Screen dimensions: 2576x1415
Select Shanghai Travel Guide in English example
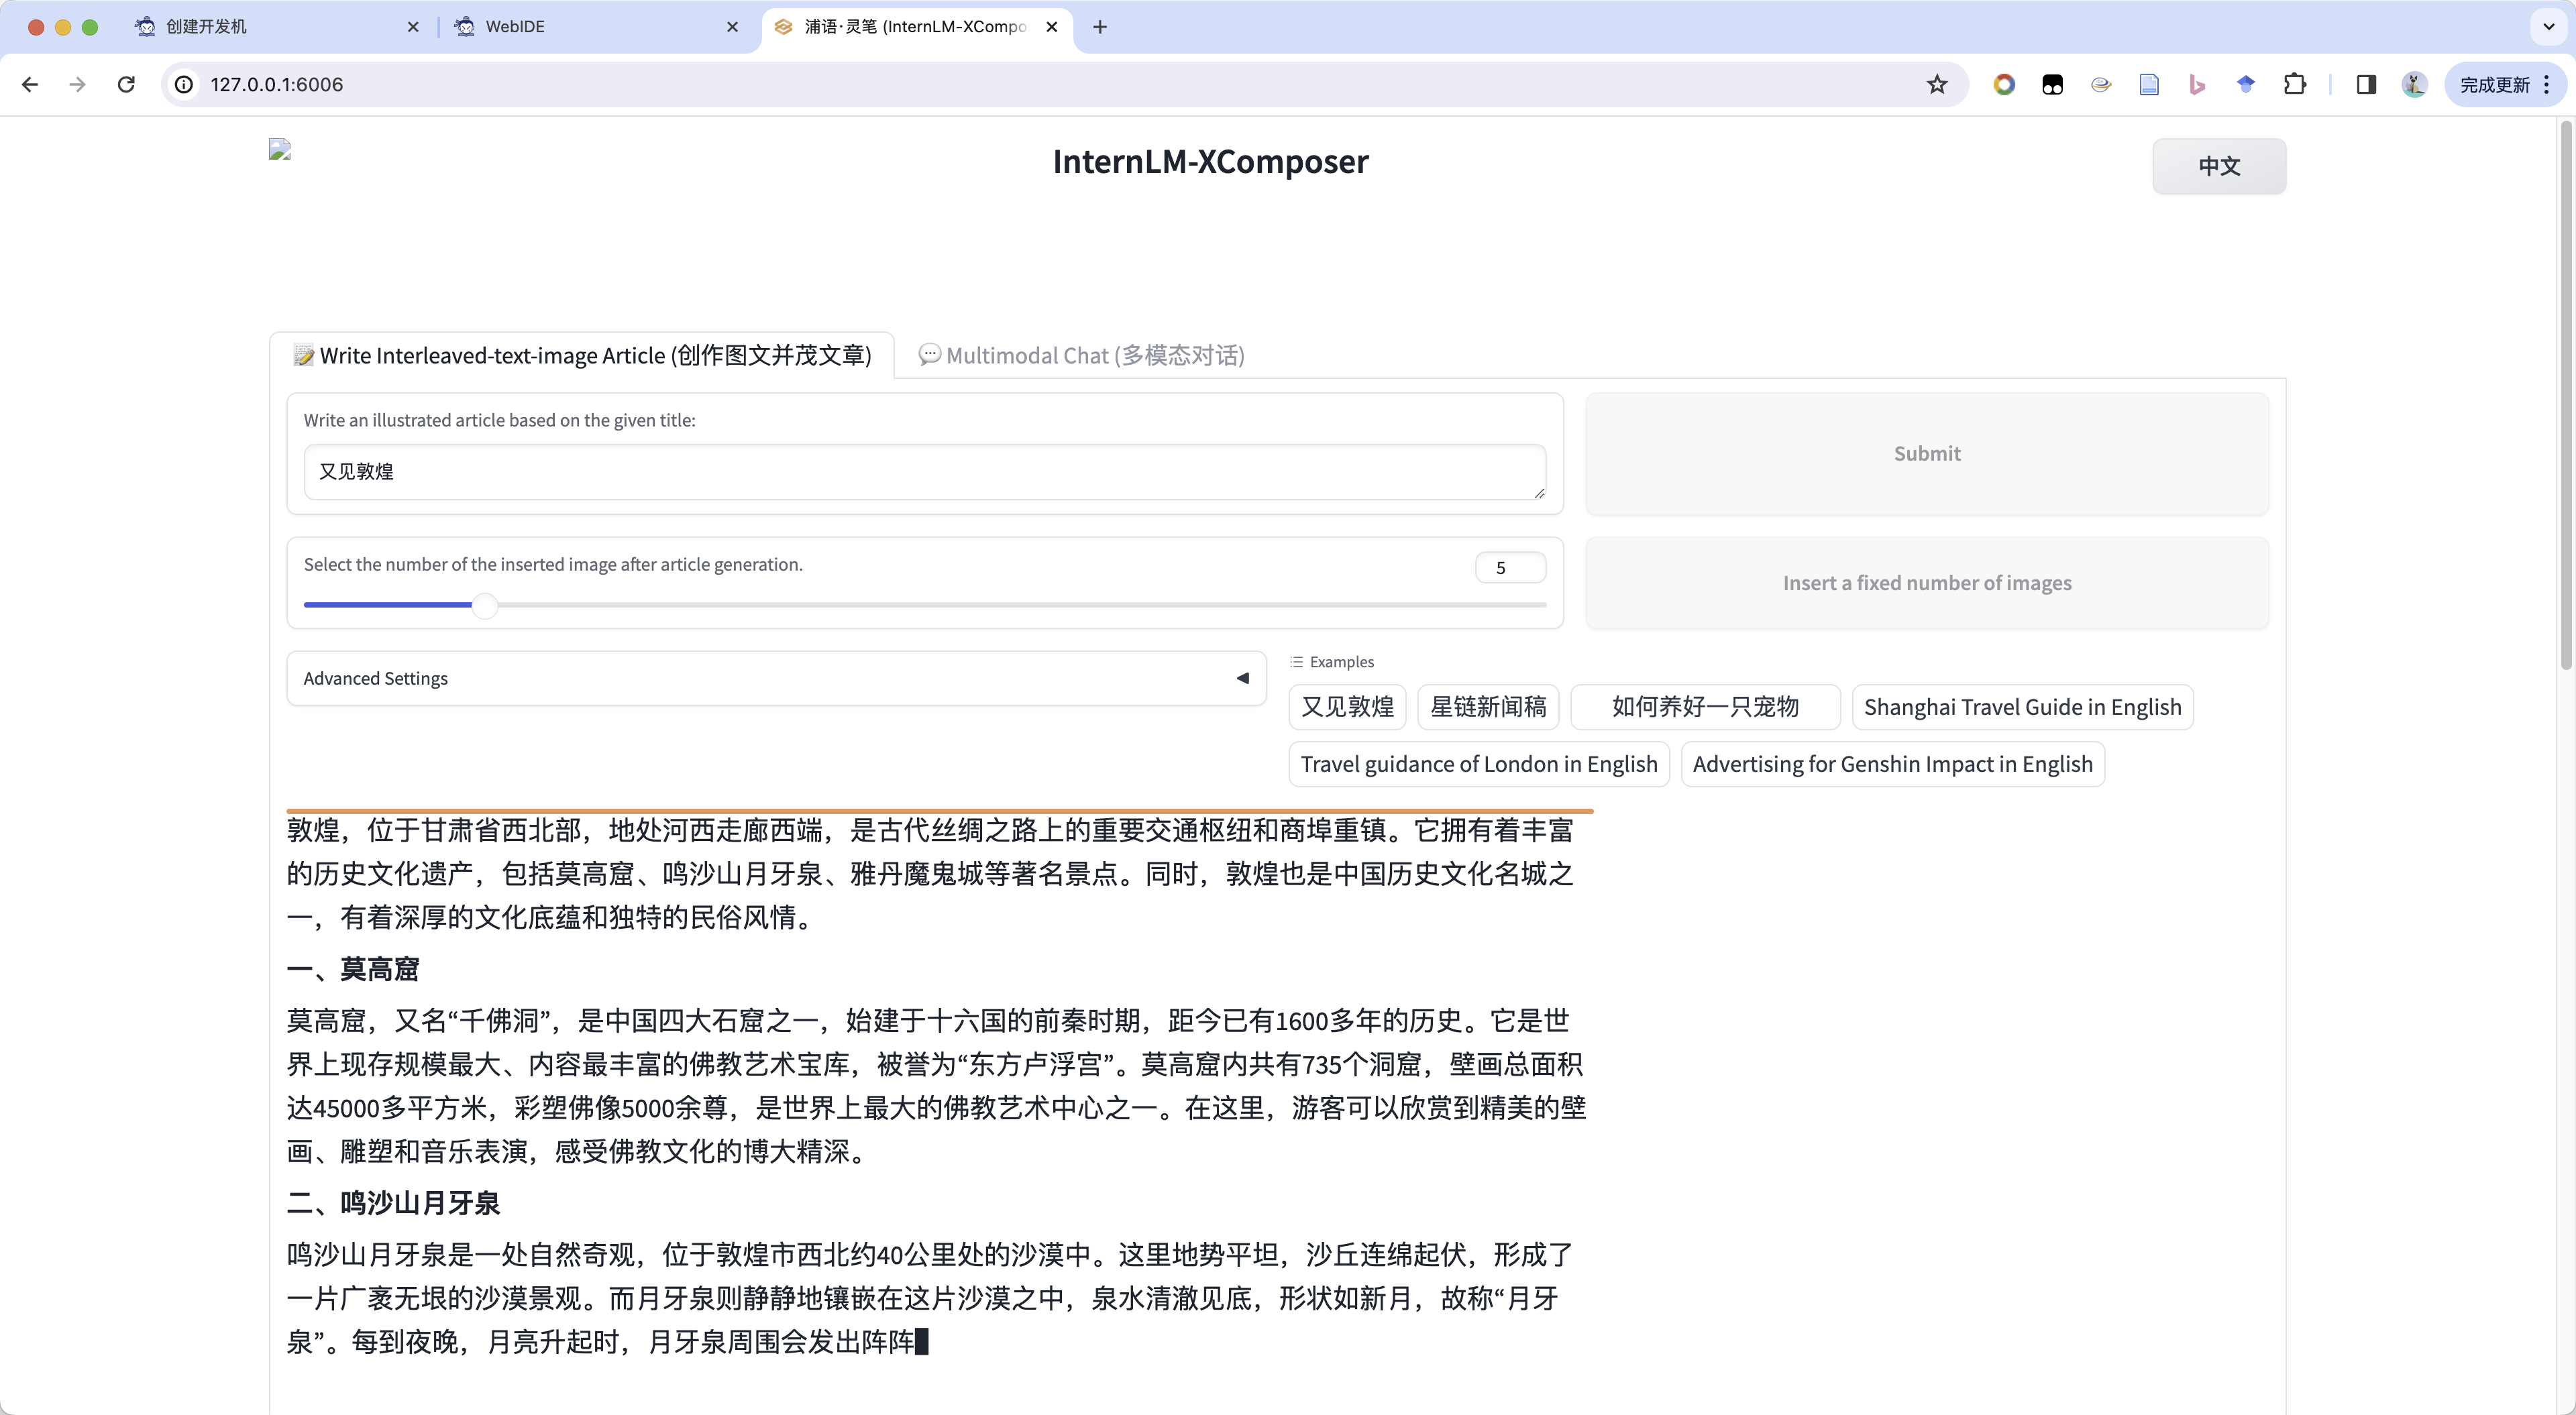coord(2022,707)
